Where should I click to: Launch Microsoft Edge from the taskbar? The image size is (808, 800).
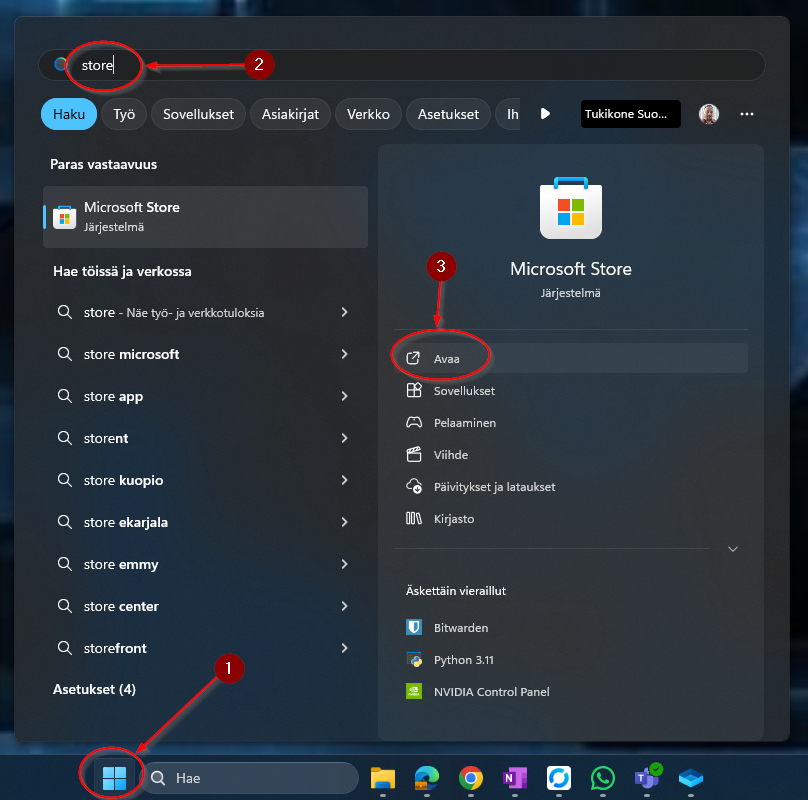pos(427,778)
